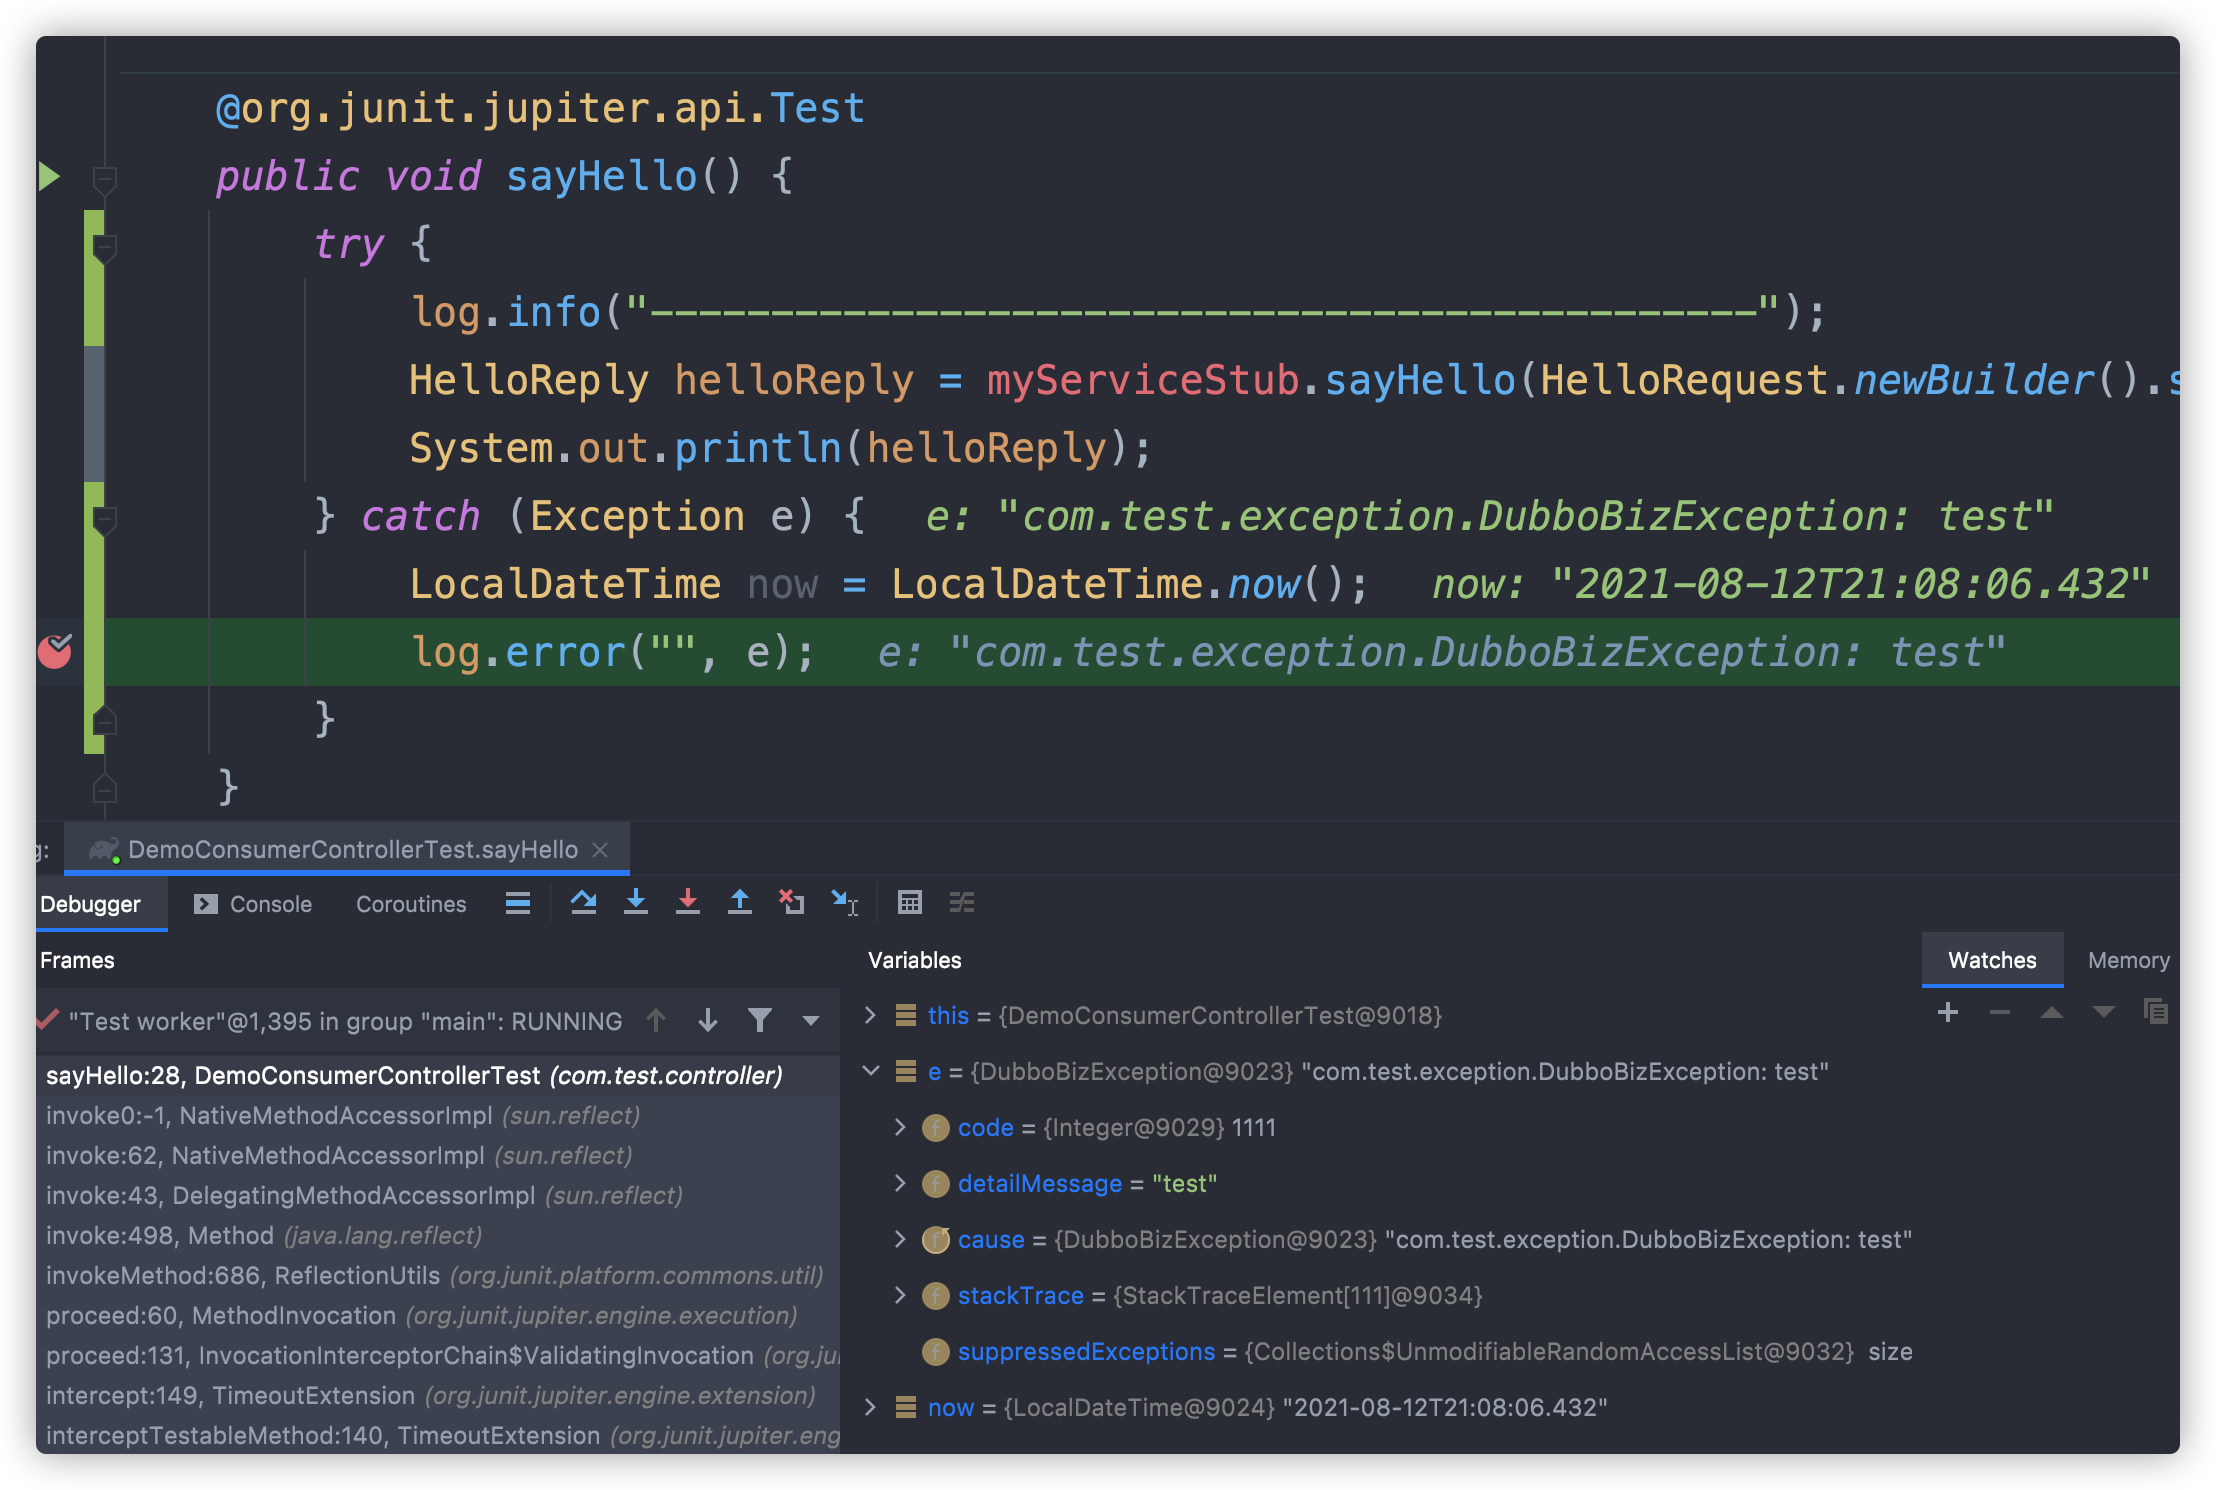Expand the stackTrace field node
Screen dimensions: 2216x1490
coord(900,1296)
